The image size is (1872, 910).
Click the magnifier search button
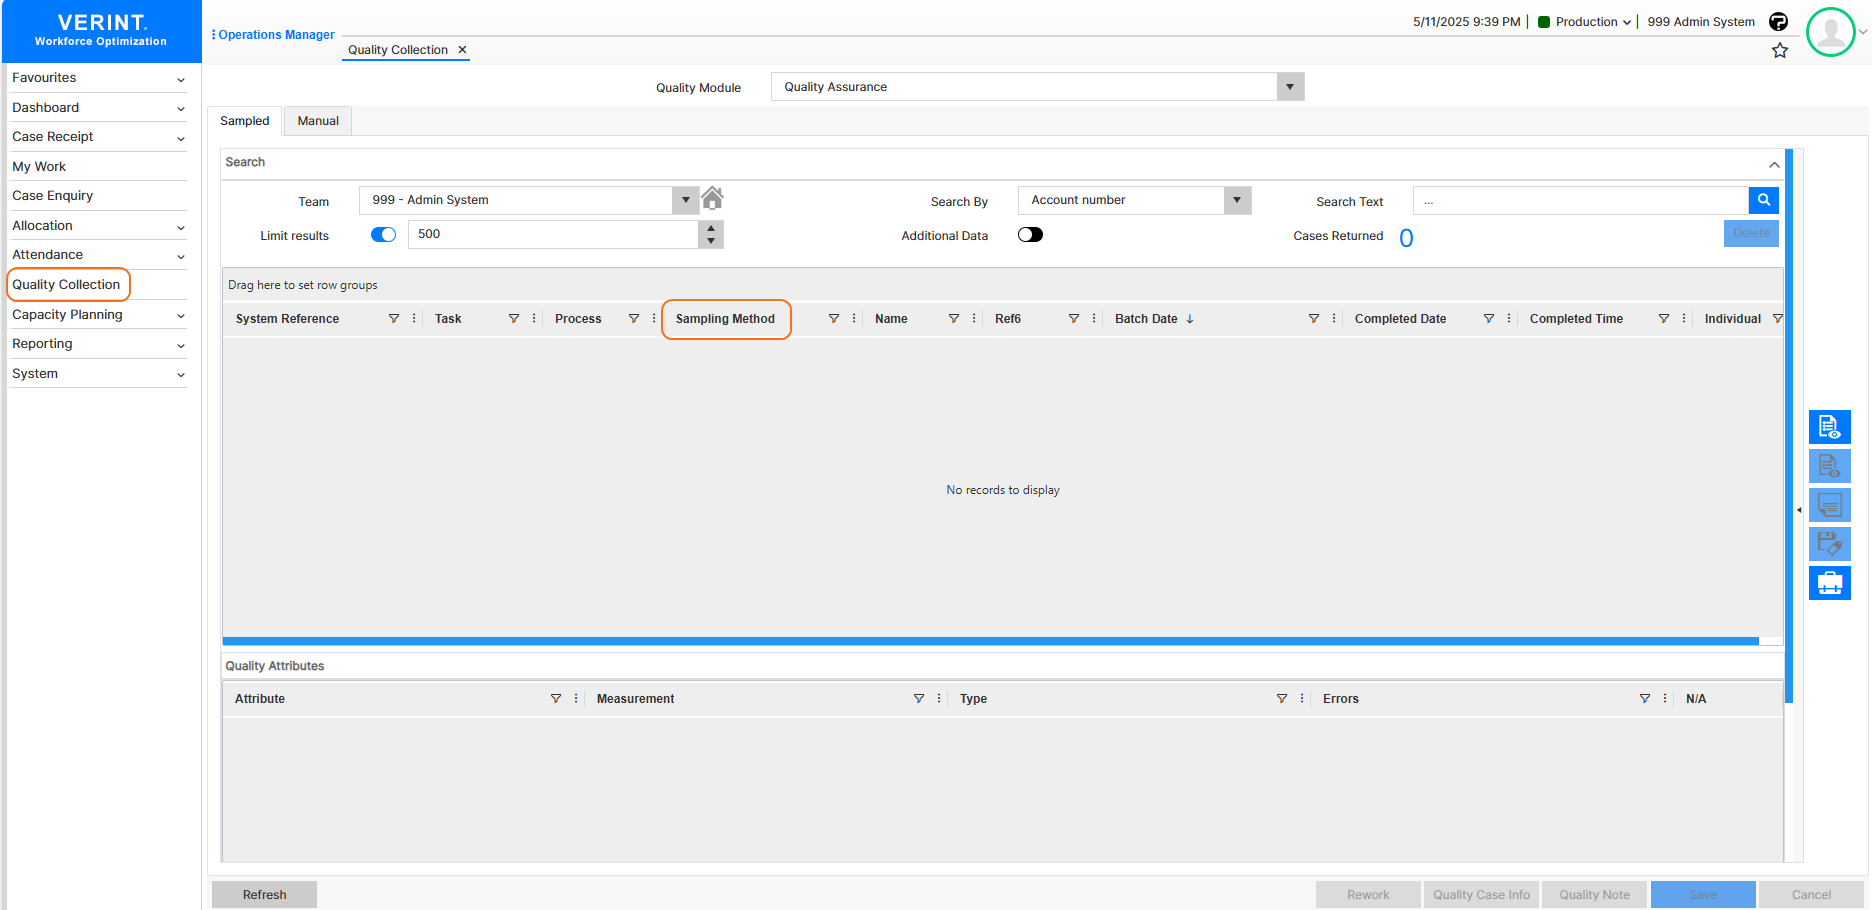coord(1763,200)
